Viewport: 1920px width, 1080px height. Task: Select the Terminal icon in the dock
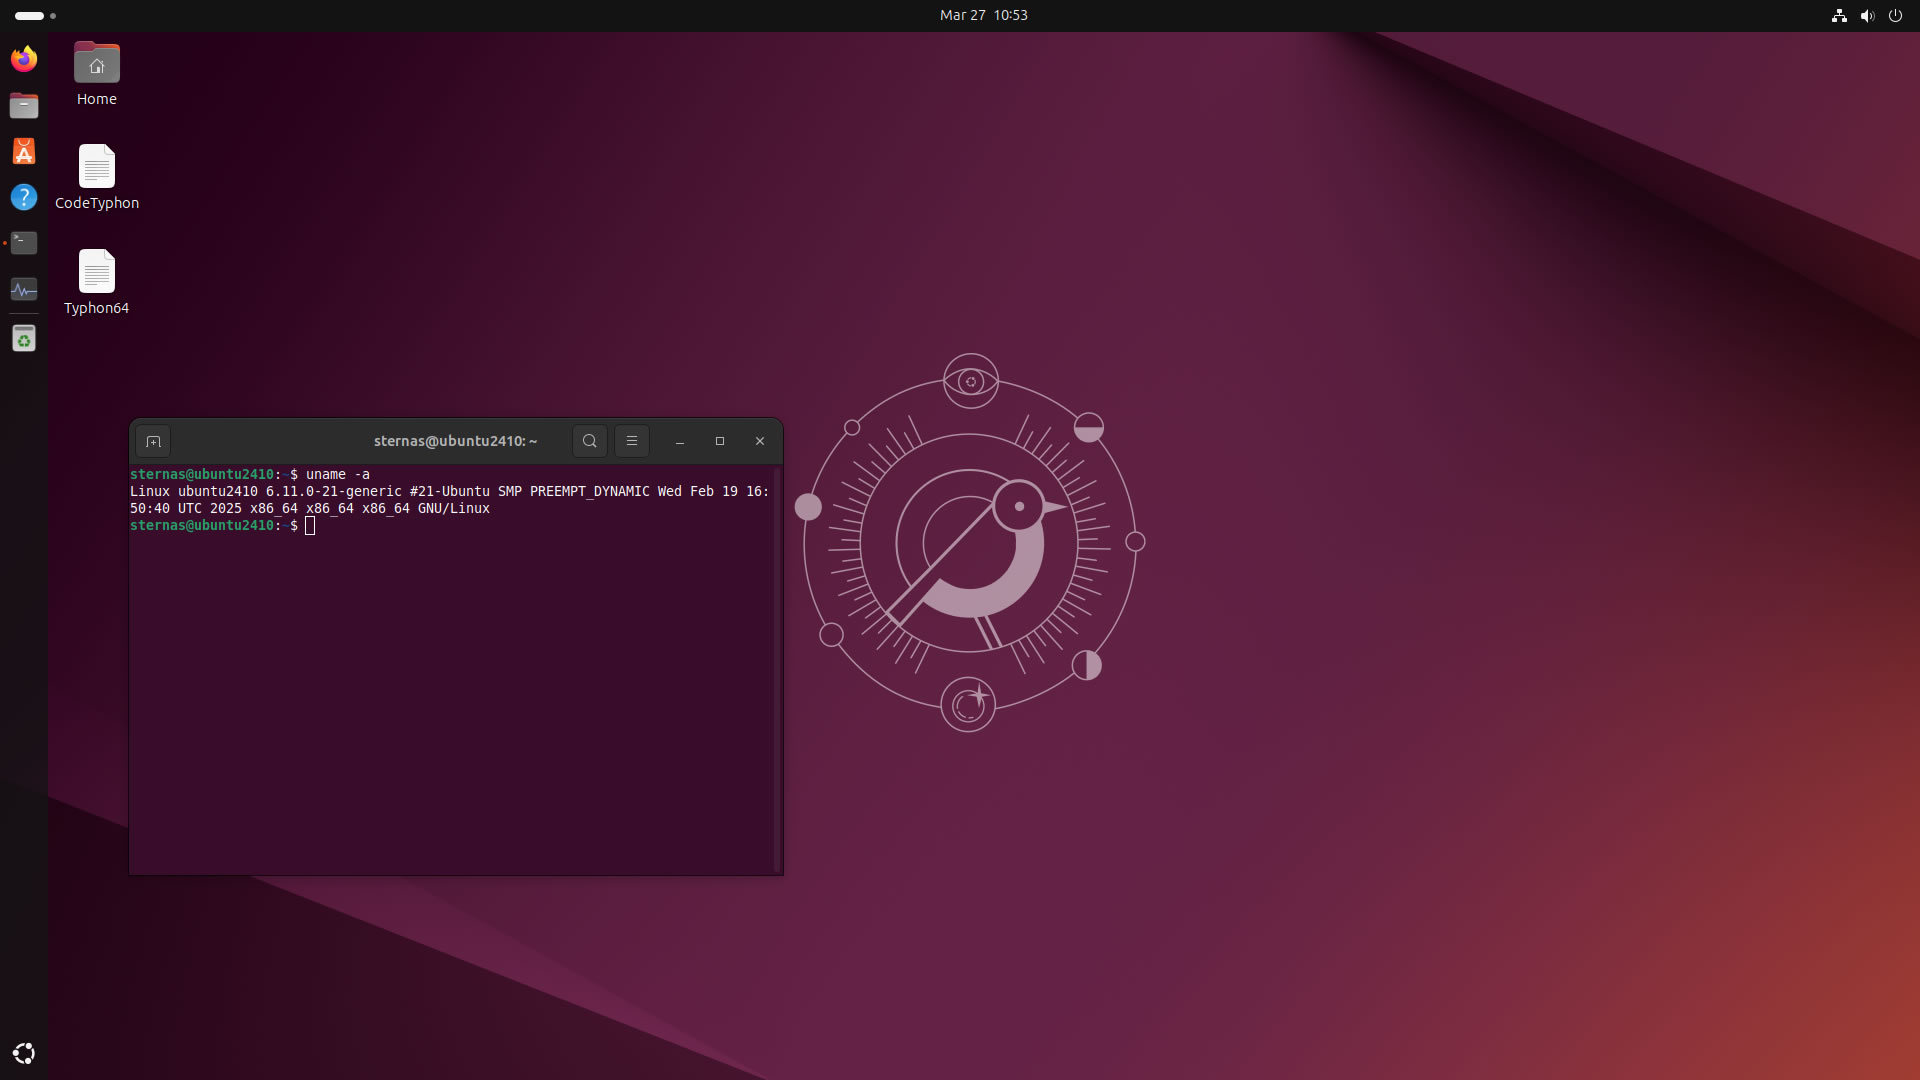(24, 243)
